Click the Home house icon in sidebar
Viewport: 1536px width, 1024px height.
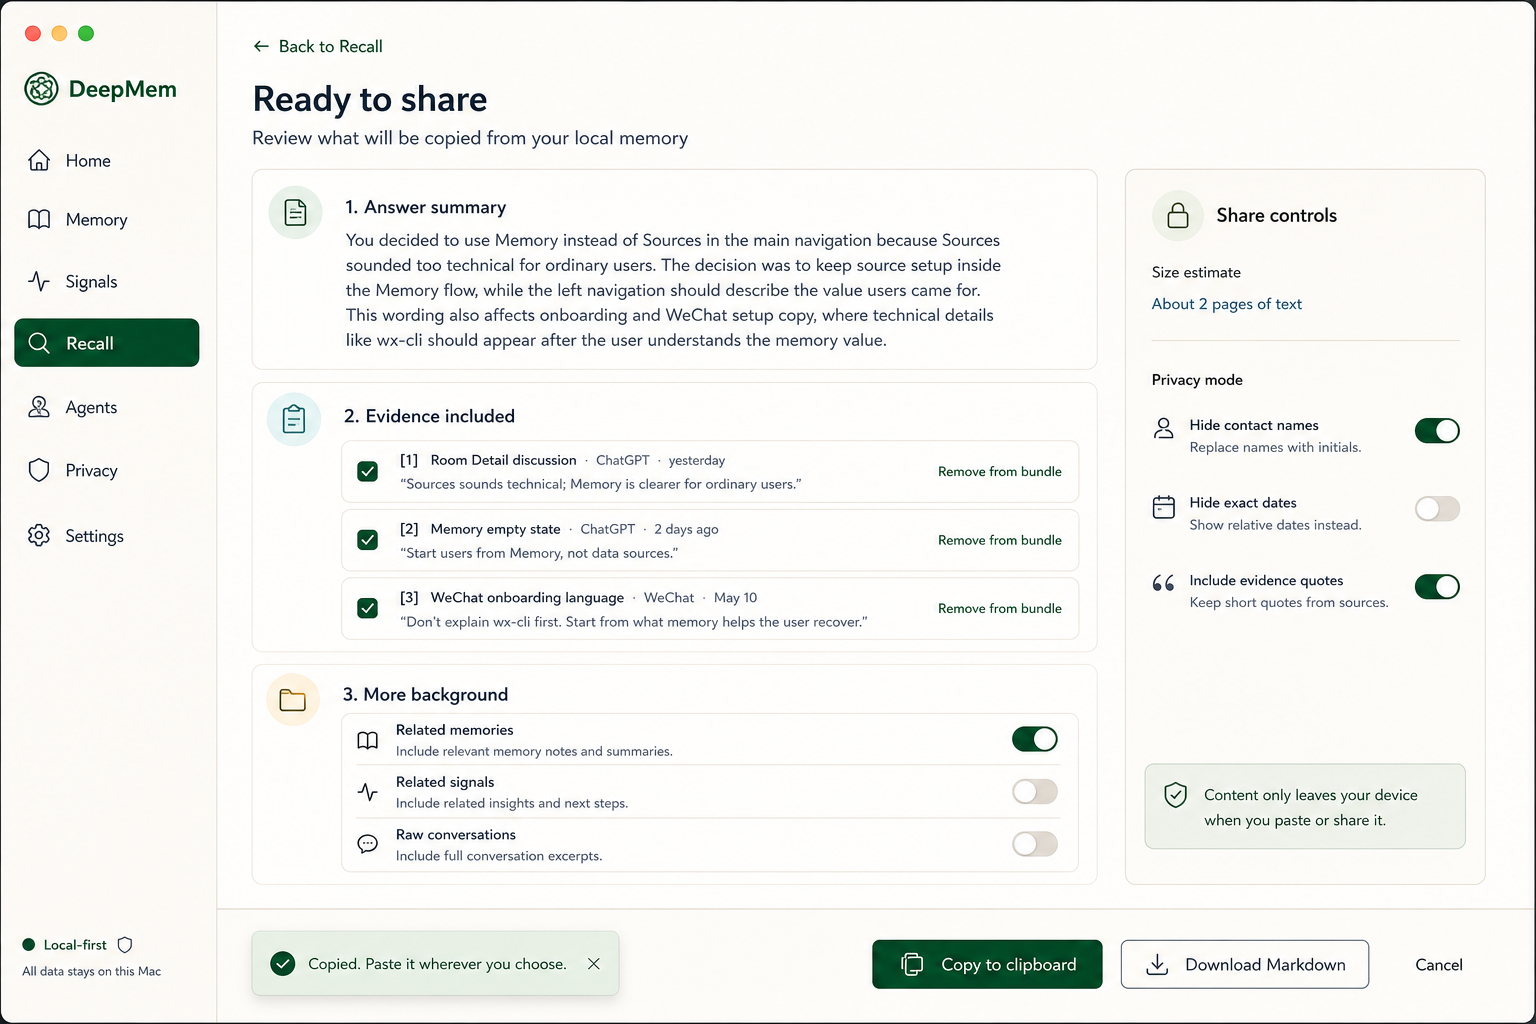pyautogui.click(x=39, y=160)
